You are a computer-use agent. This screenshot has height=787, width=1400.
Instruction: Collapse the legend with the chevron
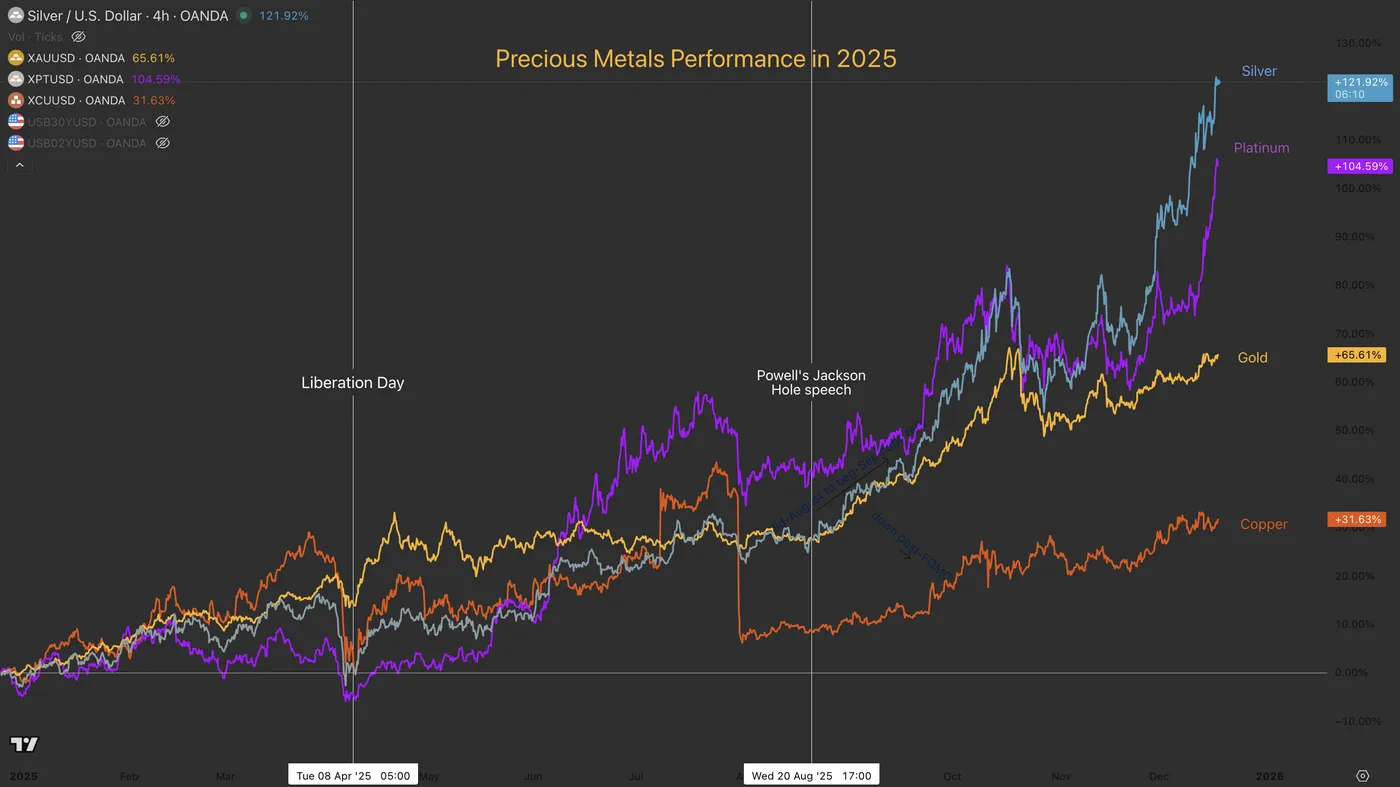coord(20,165)
